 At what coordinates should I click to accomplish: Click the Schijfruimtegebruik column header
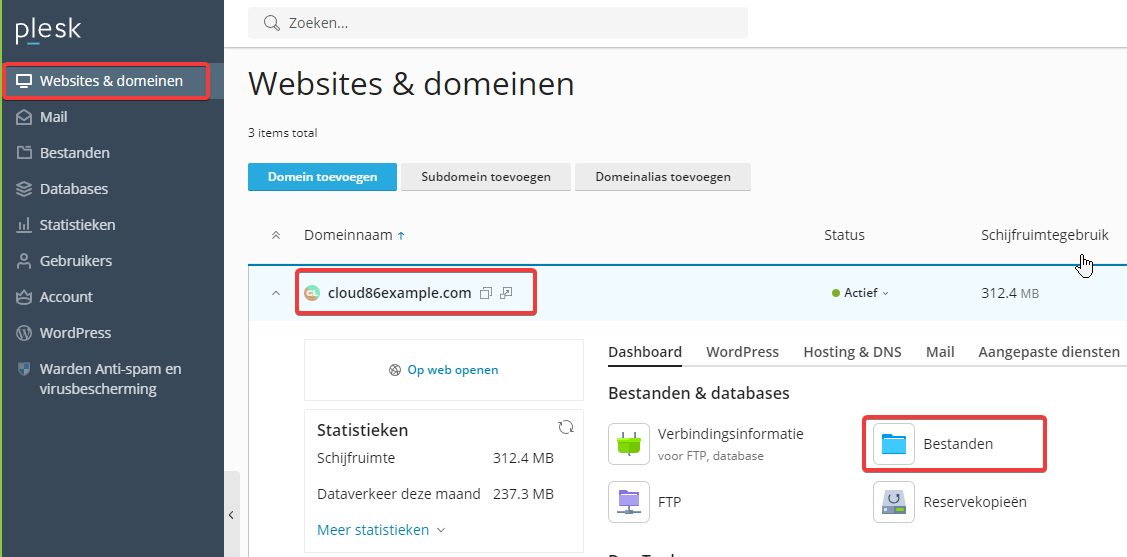point(1044,235)
